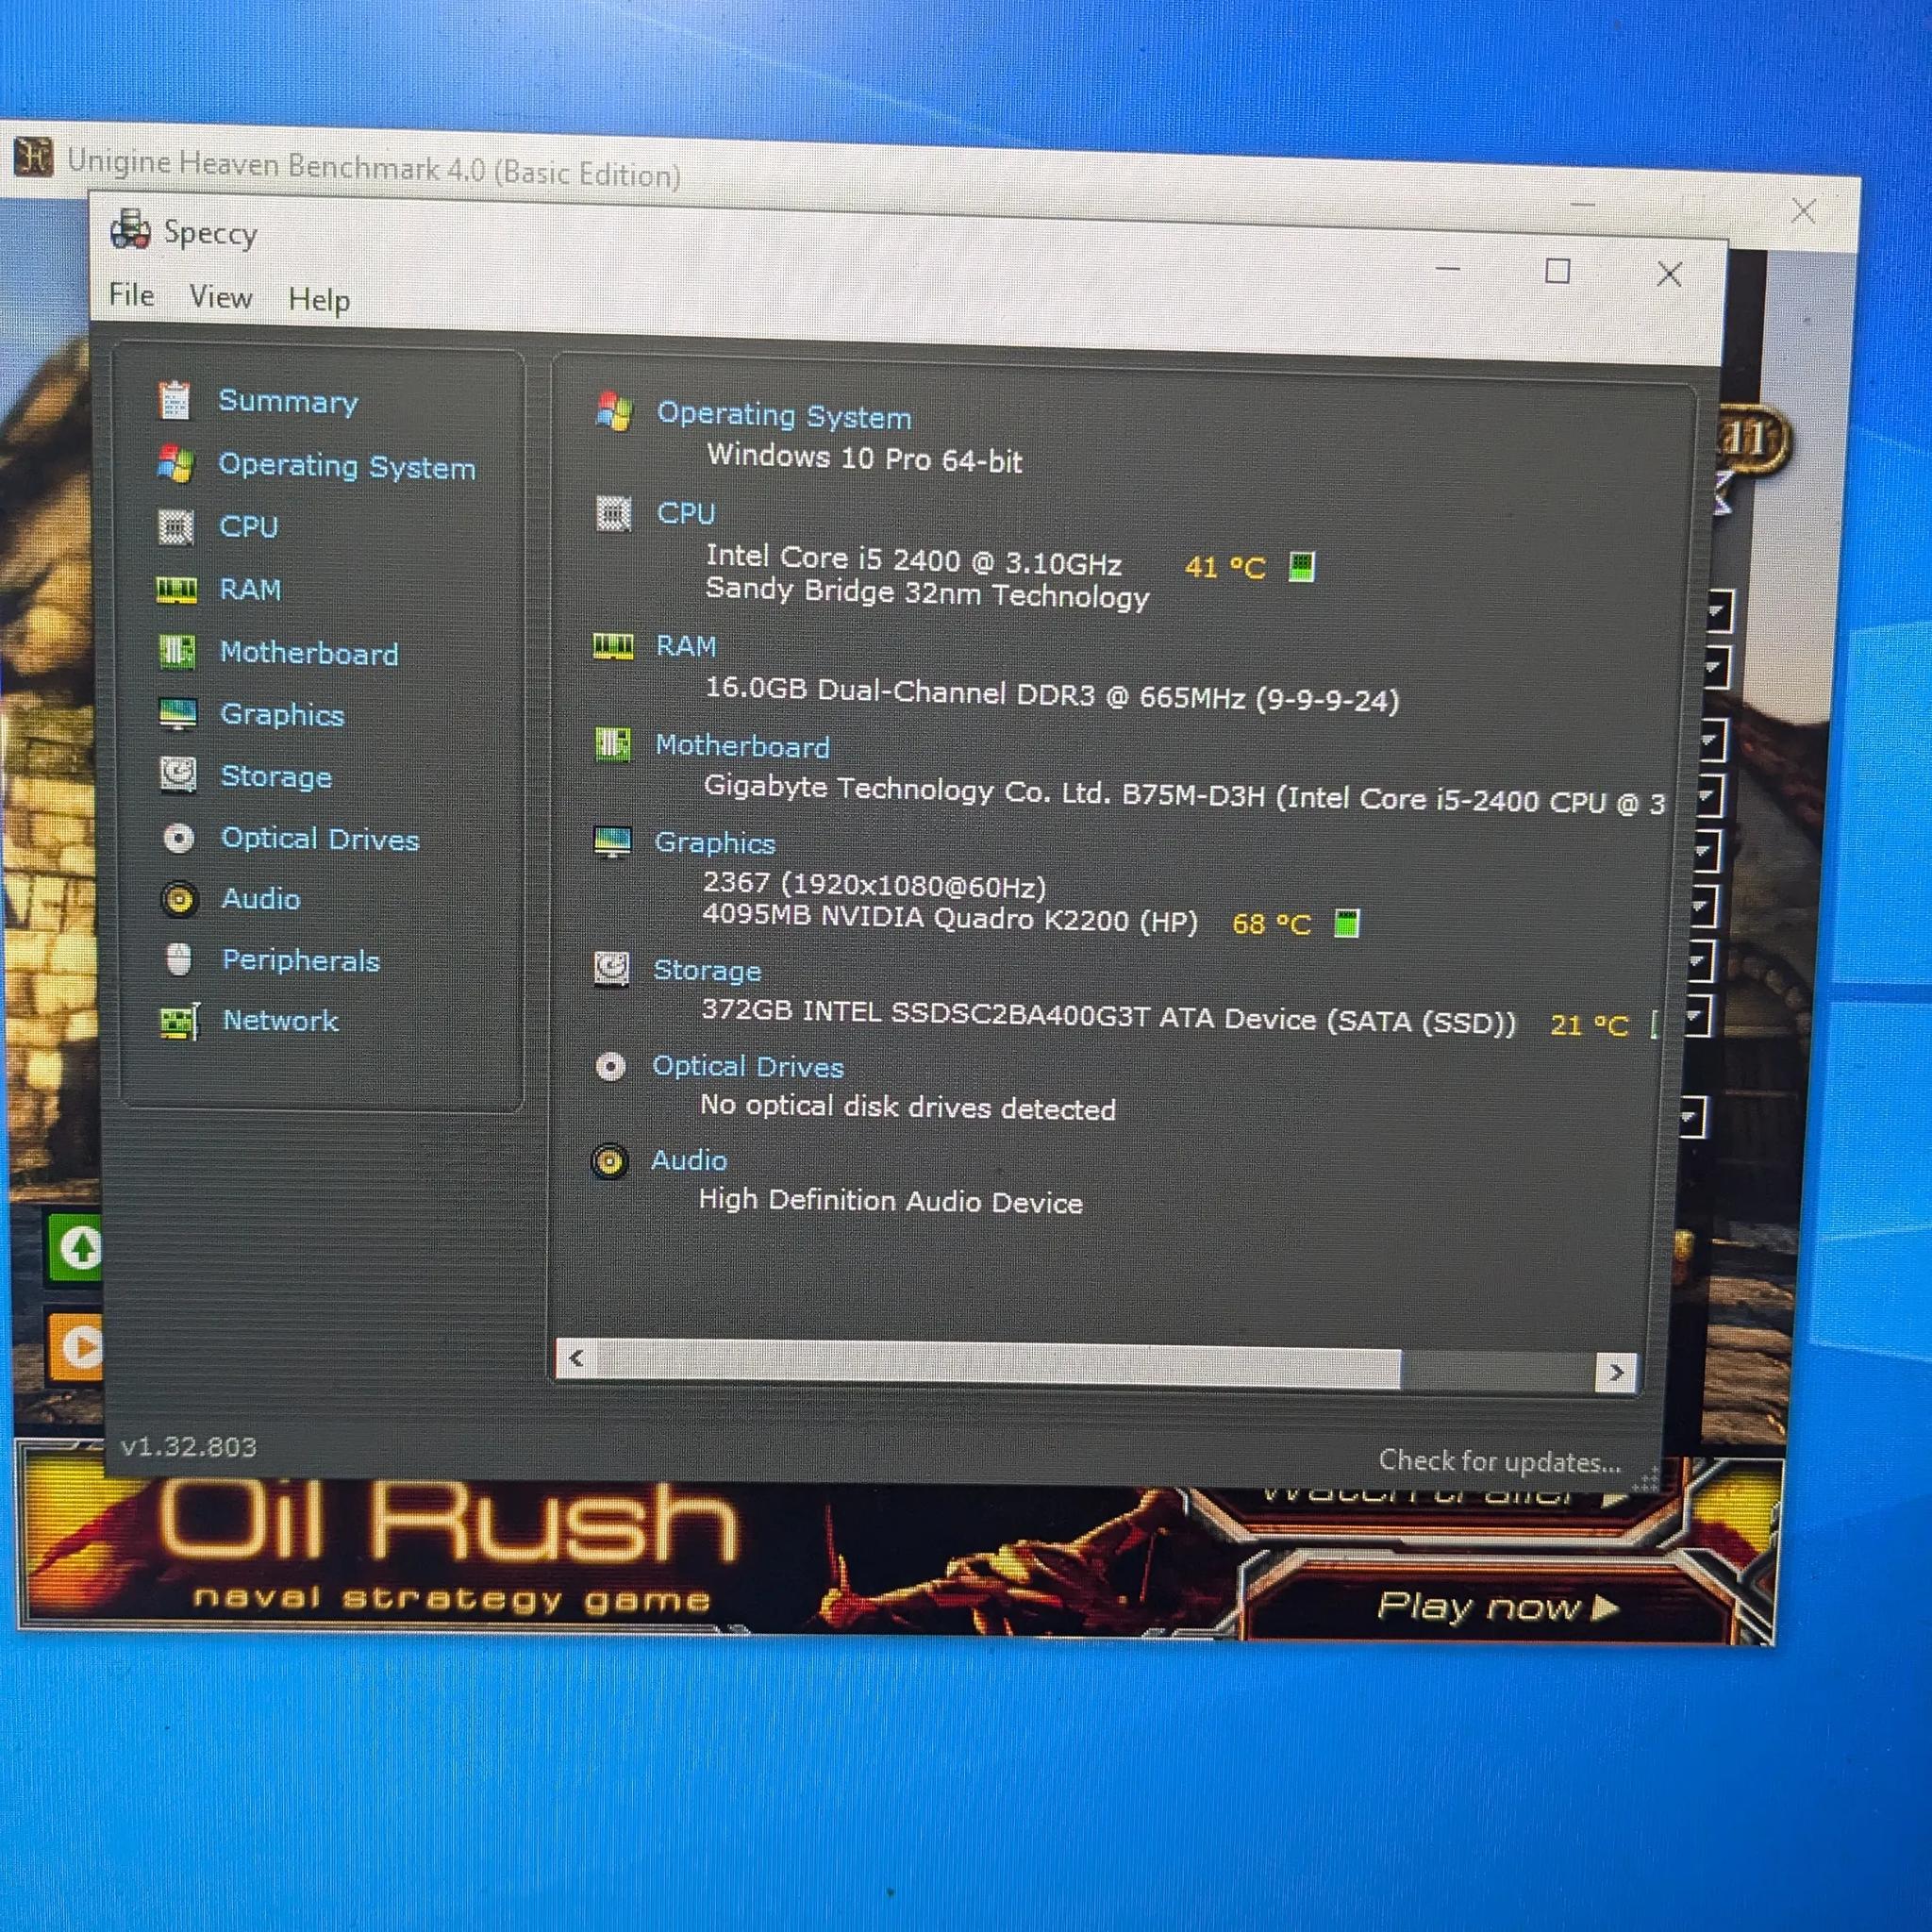This screenshot has height=1932, width=1932.
Task: Open the File menu
Action: coord(132,295)
